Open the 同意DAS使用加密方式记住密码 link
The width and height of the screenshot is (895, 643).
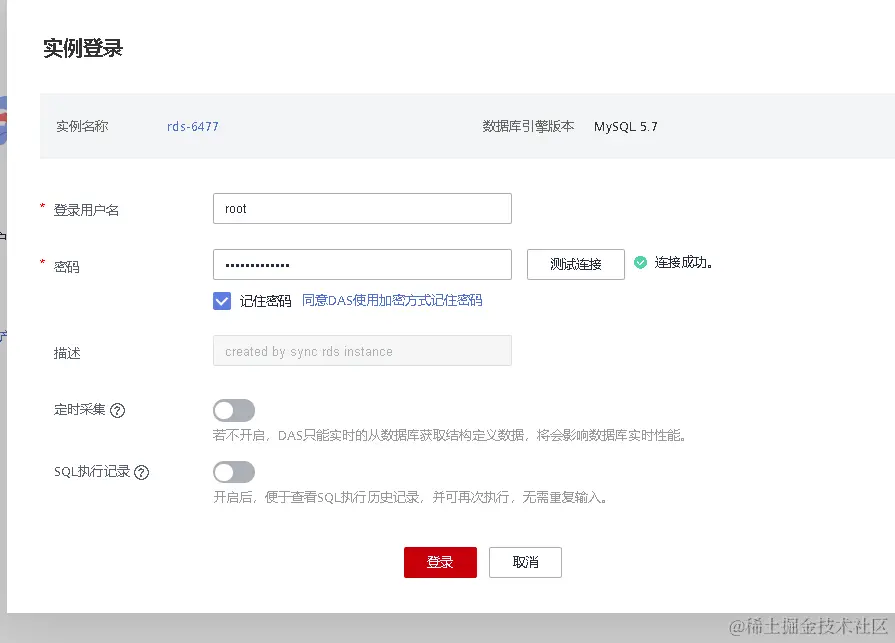392,300
